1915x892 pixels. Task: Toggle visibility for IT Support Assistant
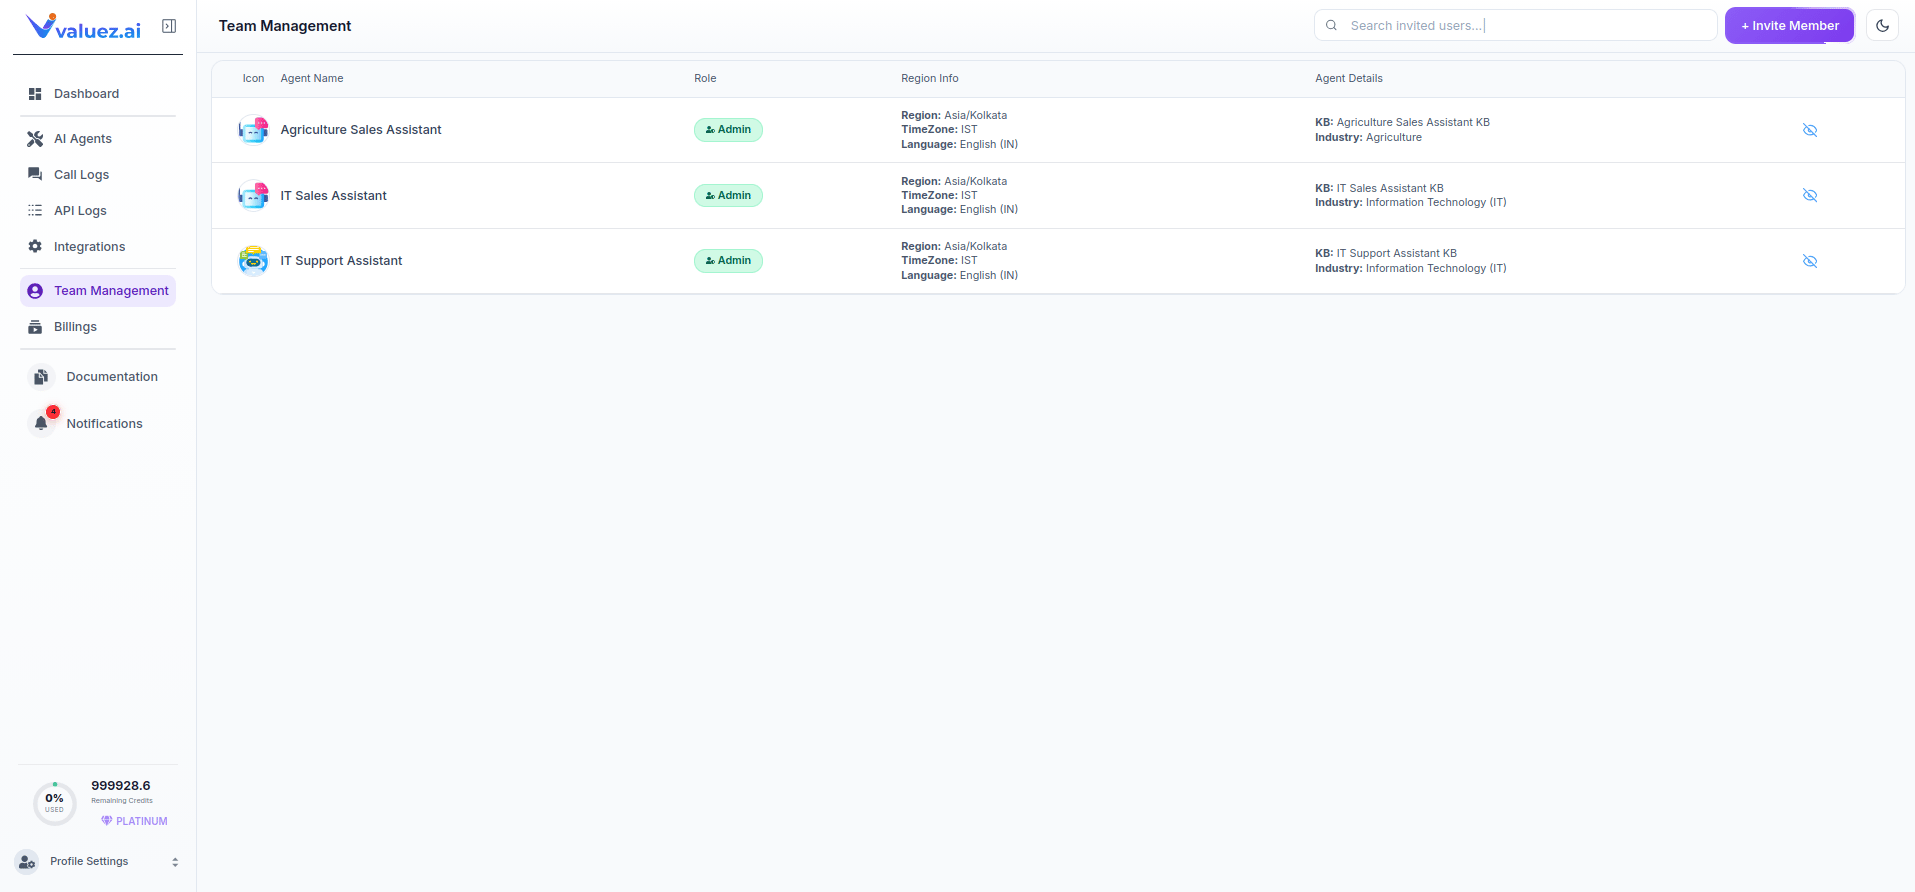[1810, 261]
